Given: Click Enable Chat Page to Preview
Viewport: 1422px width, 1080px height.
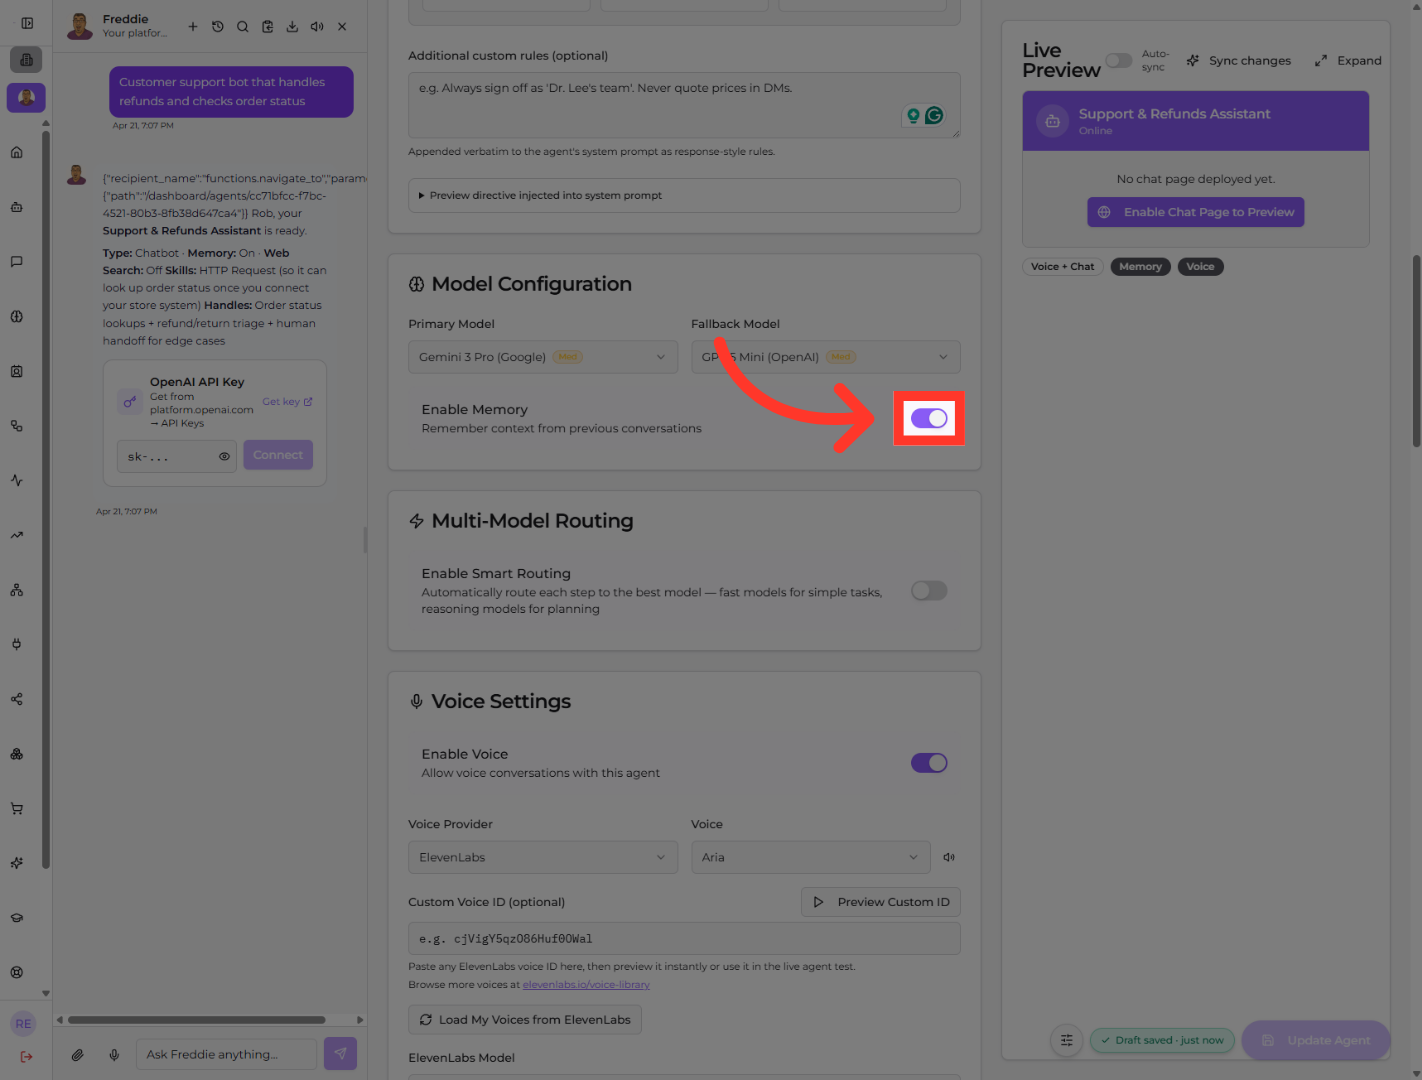Looking at the screenshot, I should tap(1196, 212).
